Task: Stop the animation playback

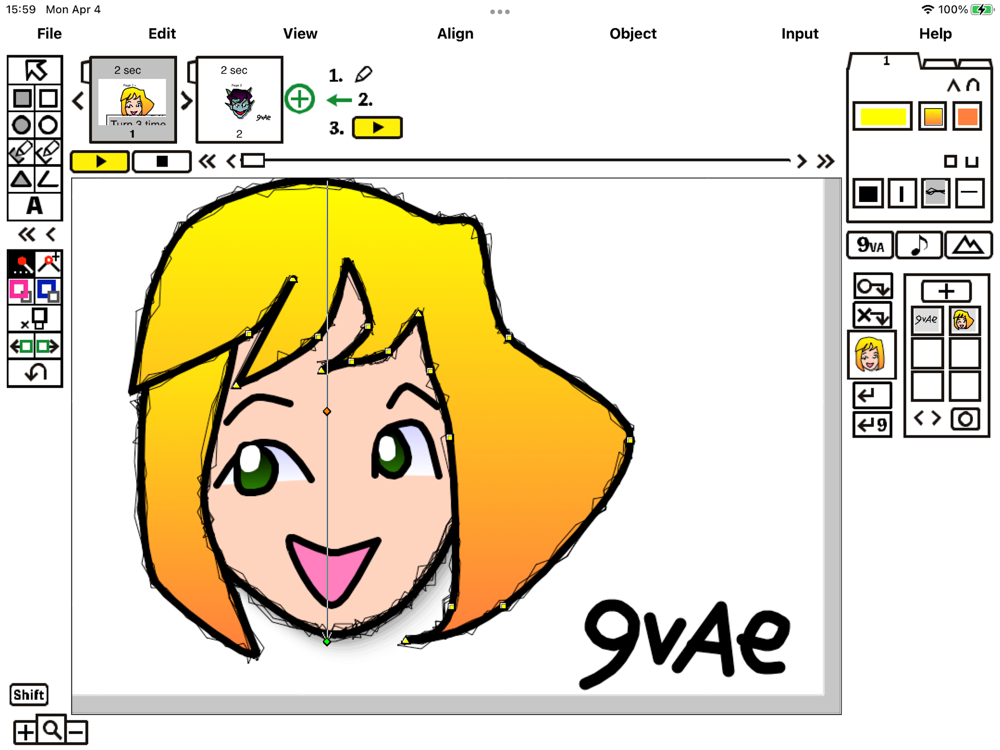Action: click(x=161, y=161)
